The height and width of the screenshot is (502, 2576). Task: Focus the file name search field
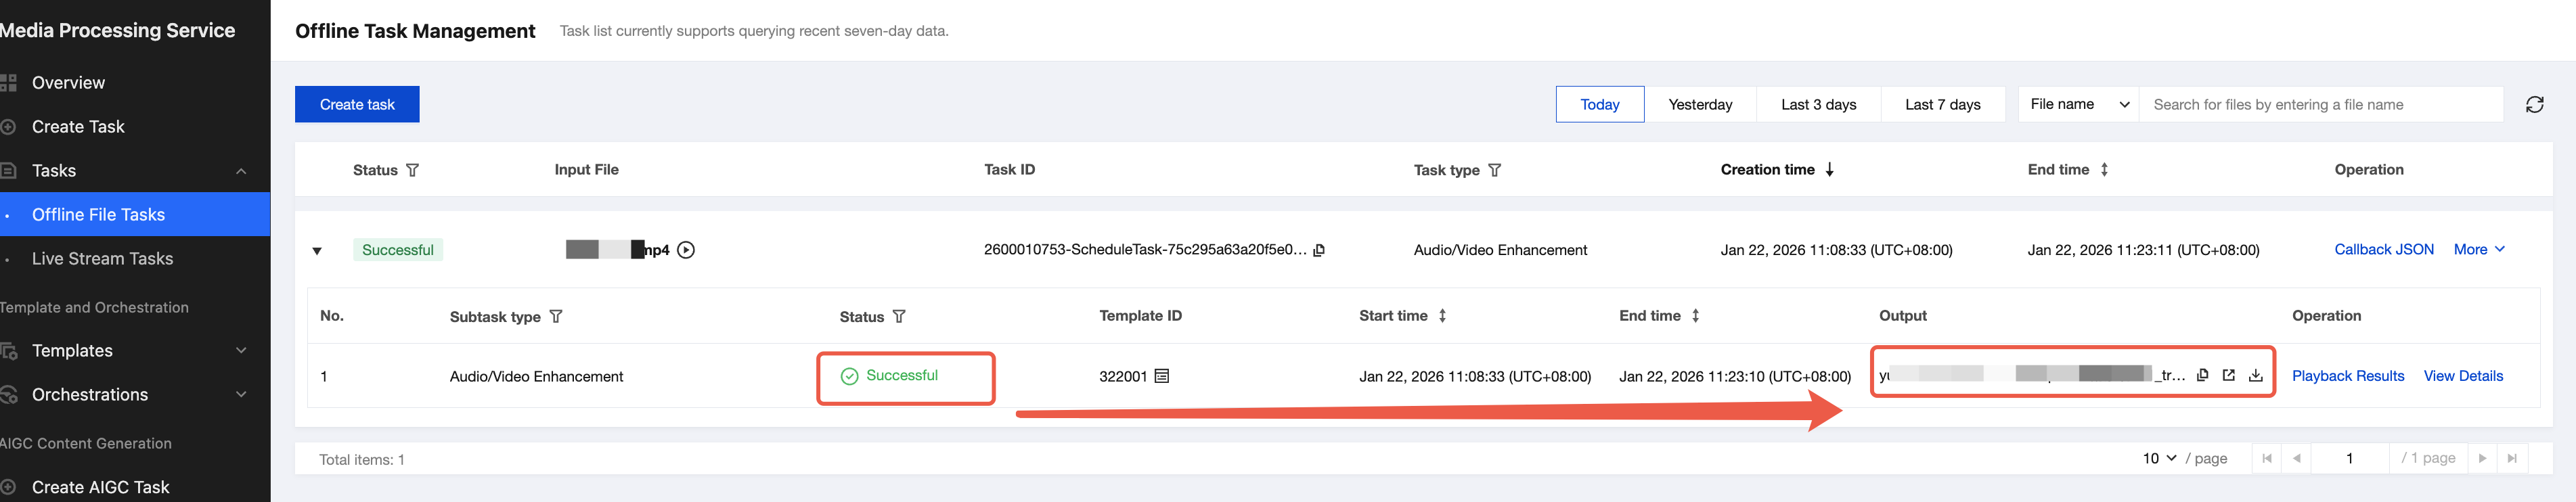click(2320, 104)
